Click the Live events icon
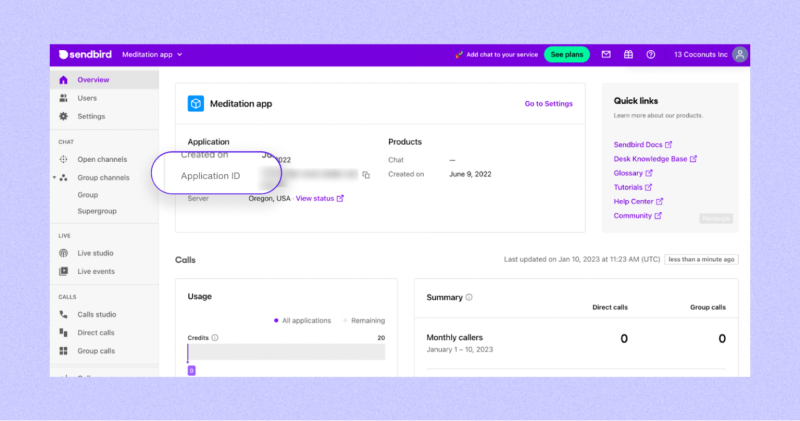The width and height of the screenshot is (800, 421). click(x=63, y=271)
